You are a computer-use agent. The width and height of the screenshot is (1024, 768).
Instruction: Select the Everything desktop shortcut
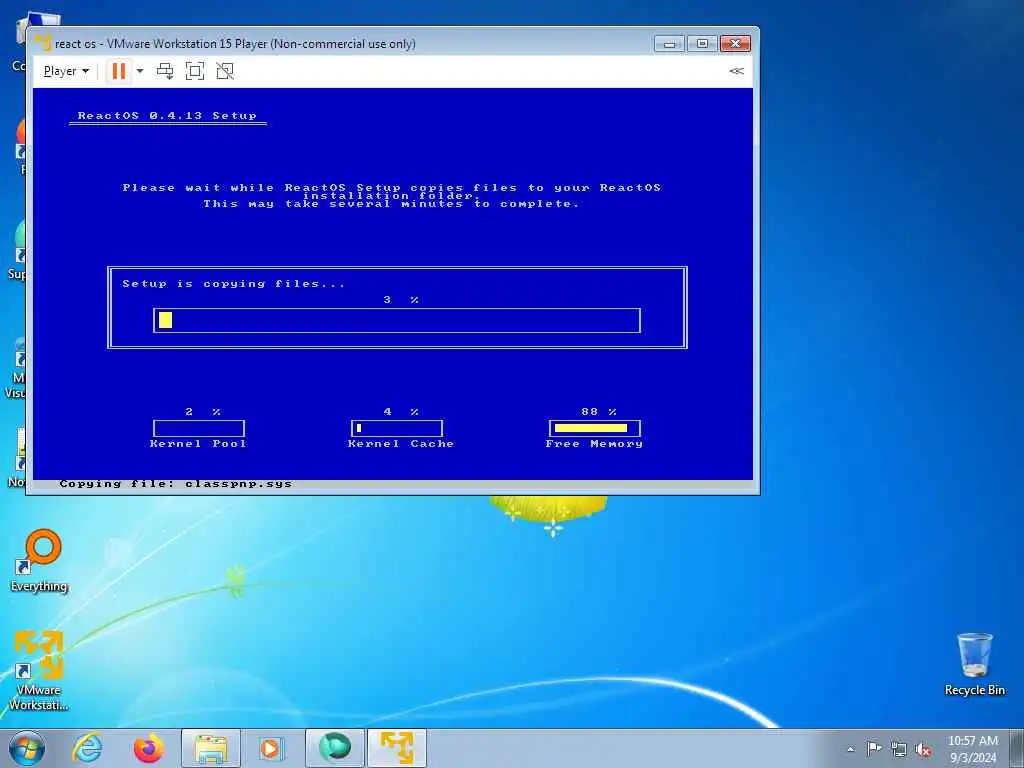39,561
